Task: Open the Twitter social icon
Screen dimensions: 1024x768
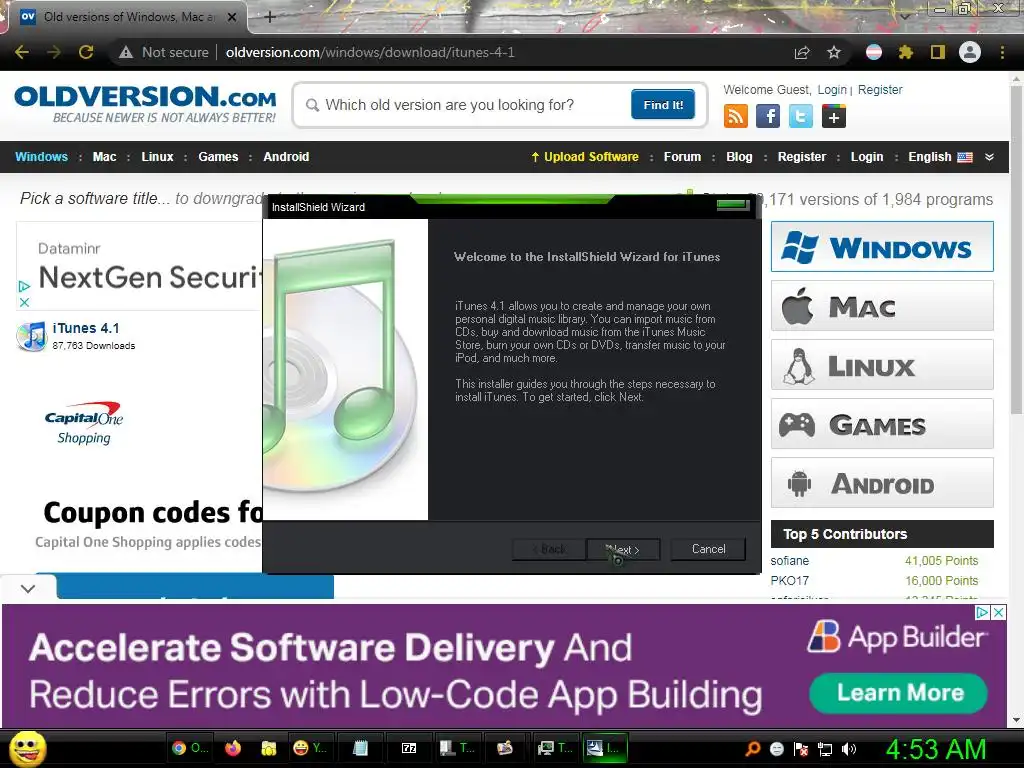Action: pyautogui.click(x=801, y=116)
